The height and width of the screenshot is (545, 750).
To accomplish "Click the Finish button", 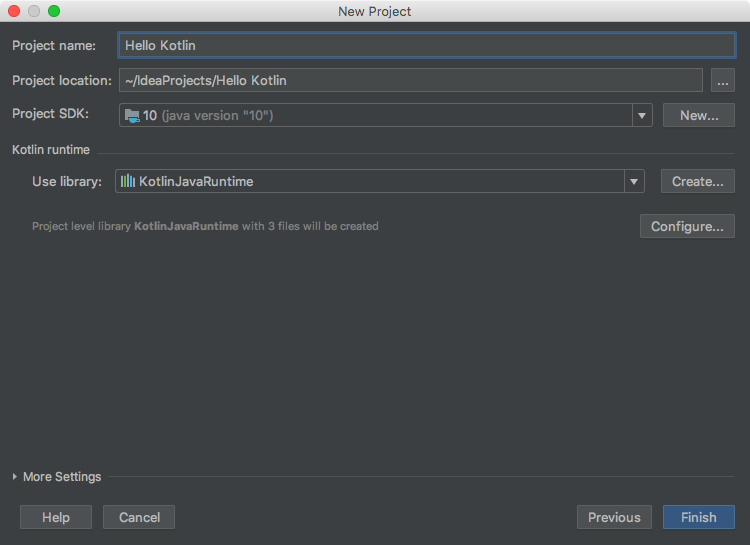I will tap(698, 517).
